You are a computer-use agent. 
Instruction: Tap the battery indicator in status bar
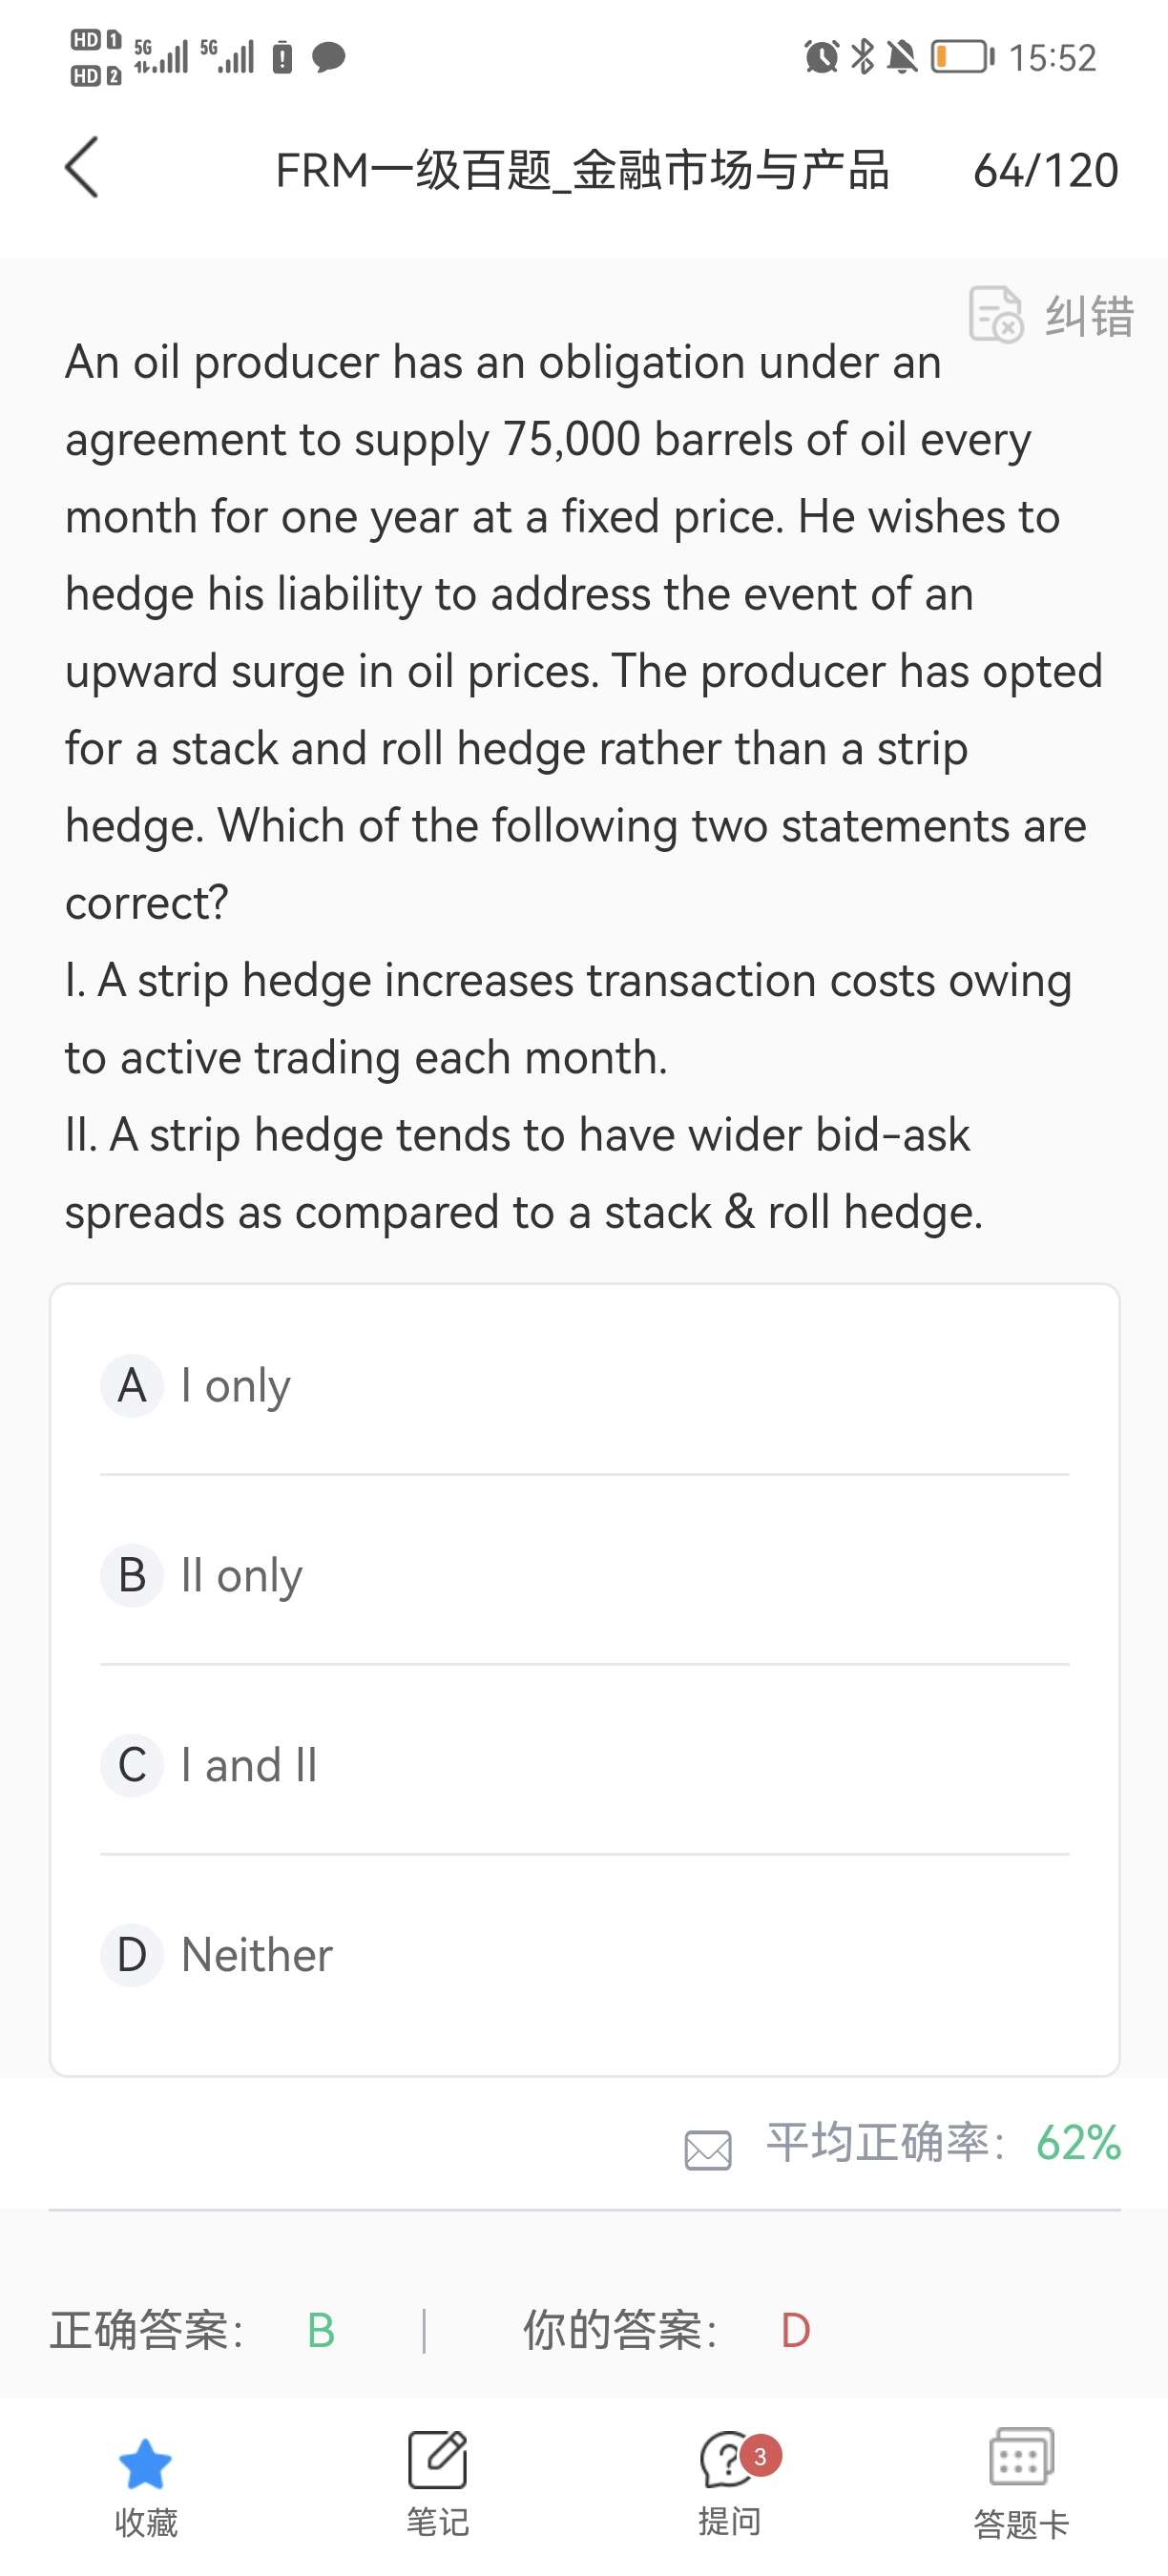click(x=962, y=57)
